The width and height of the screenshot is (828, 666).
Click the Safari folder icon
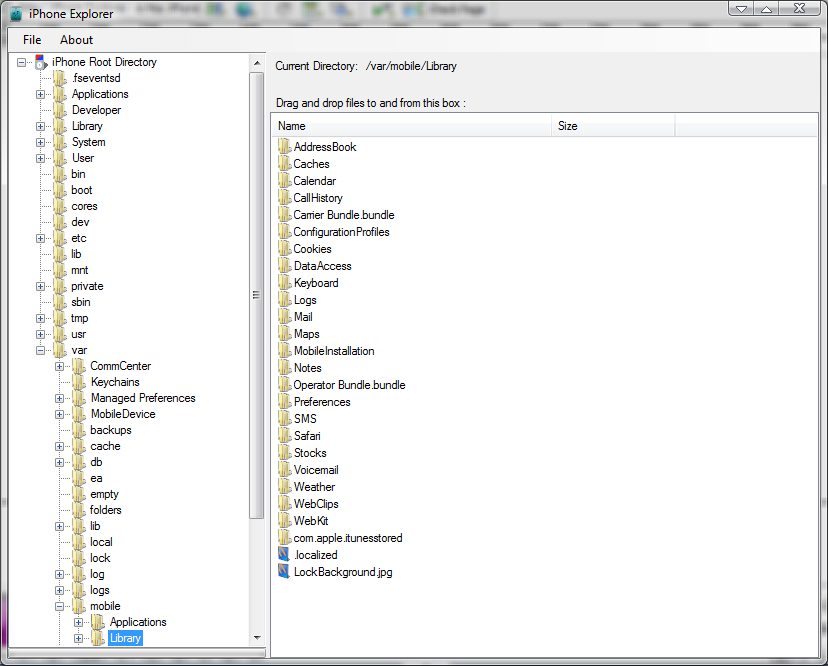(285, 435)
